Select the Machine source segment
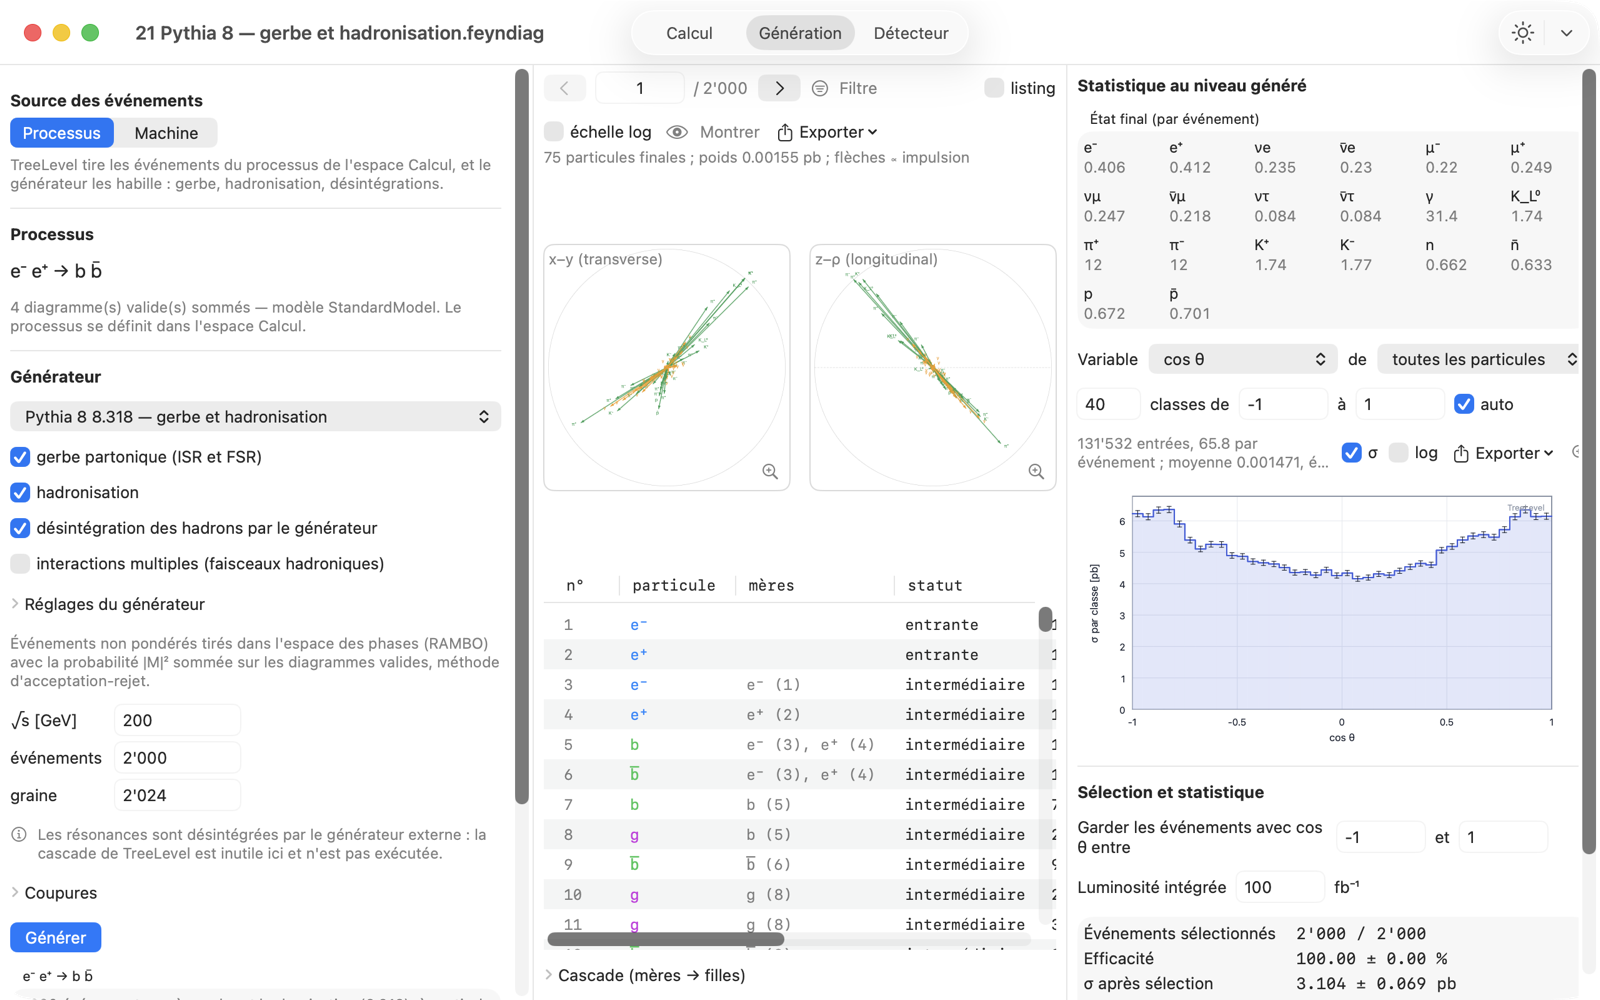This screenshot has height=1000, width=1600. pyautogui.click(x=166, y=133)
